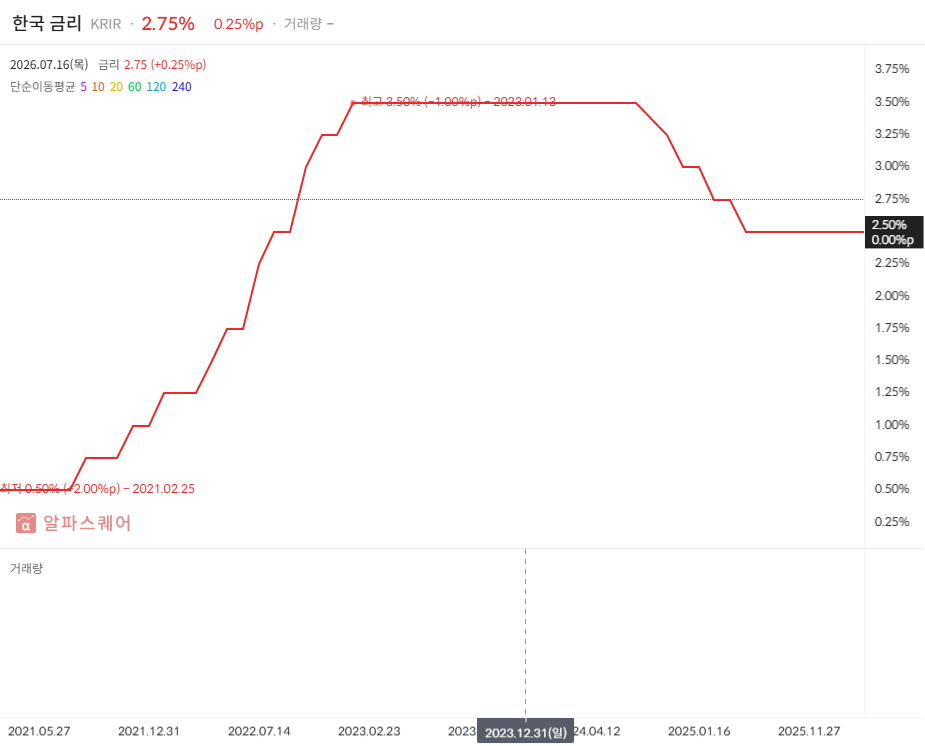
Task: Click the 최고 3.50% high annotation
Action: pyautogui.click(x=458, y=102)
